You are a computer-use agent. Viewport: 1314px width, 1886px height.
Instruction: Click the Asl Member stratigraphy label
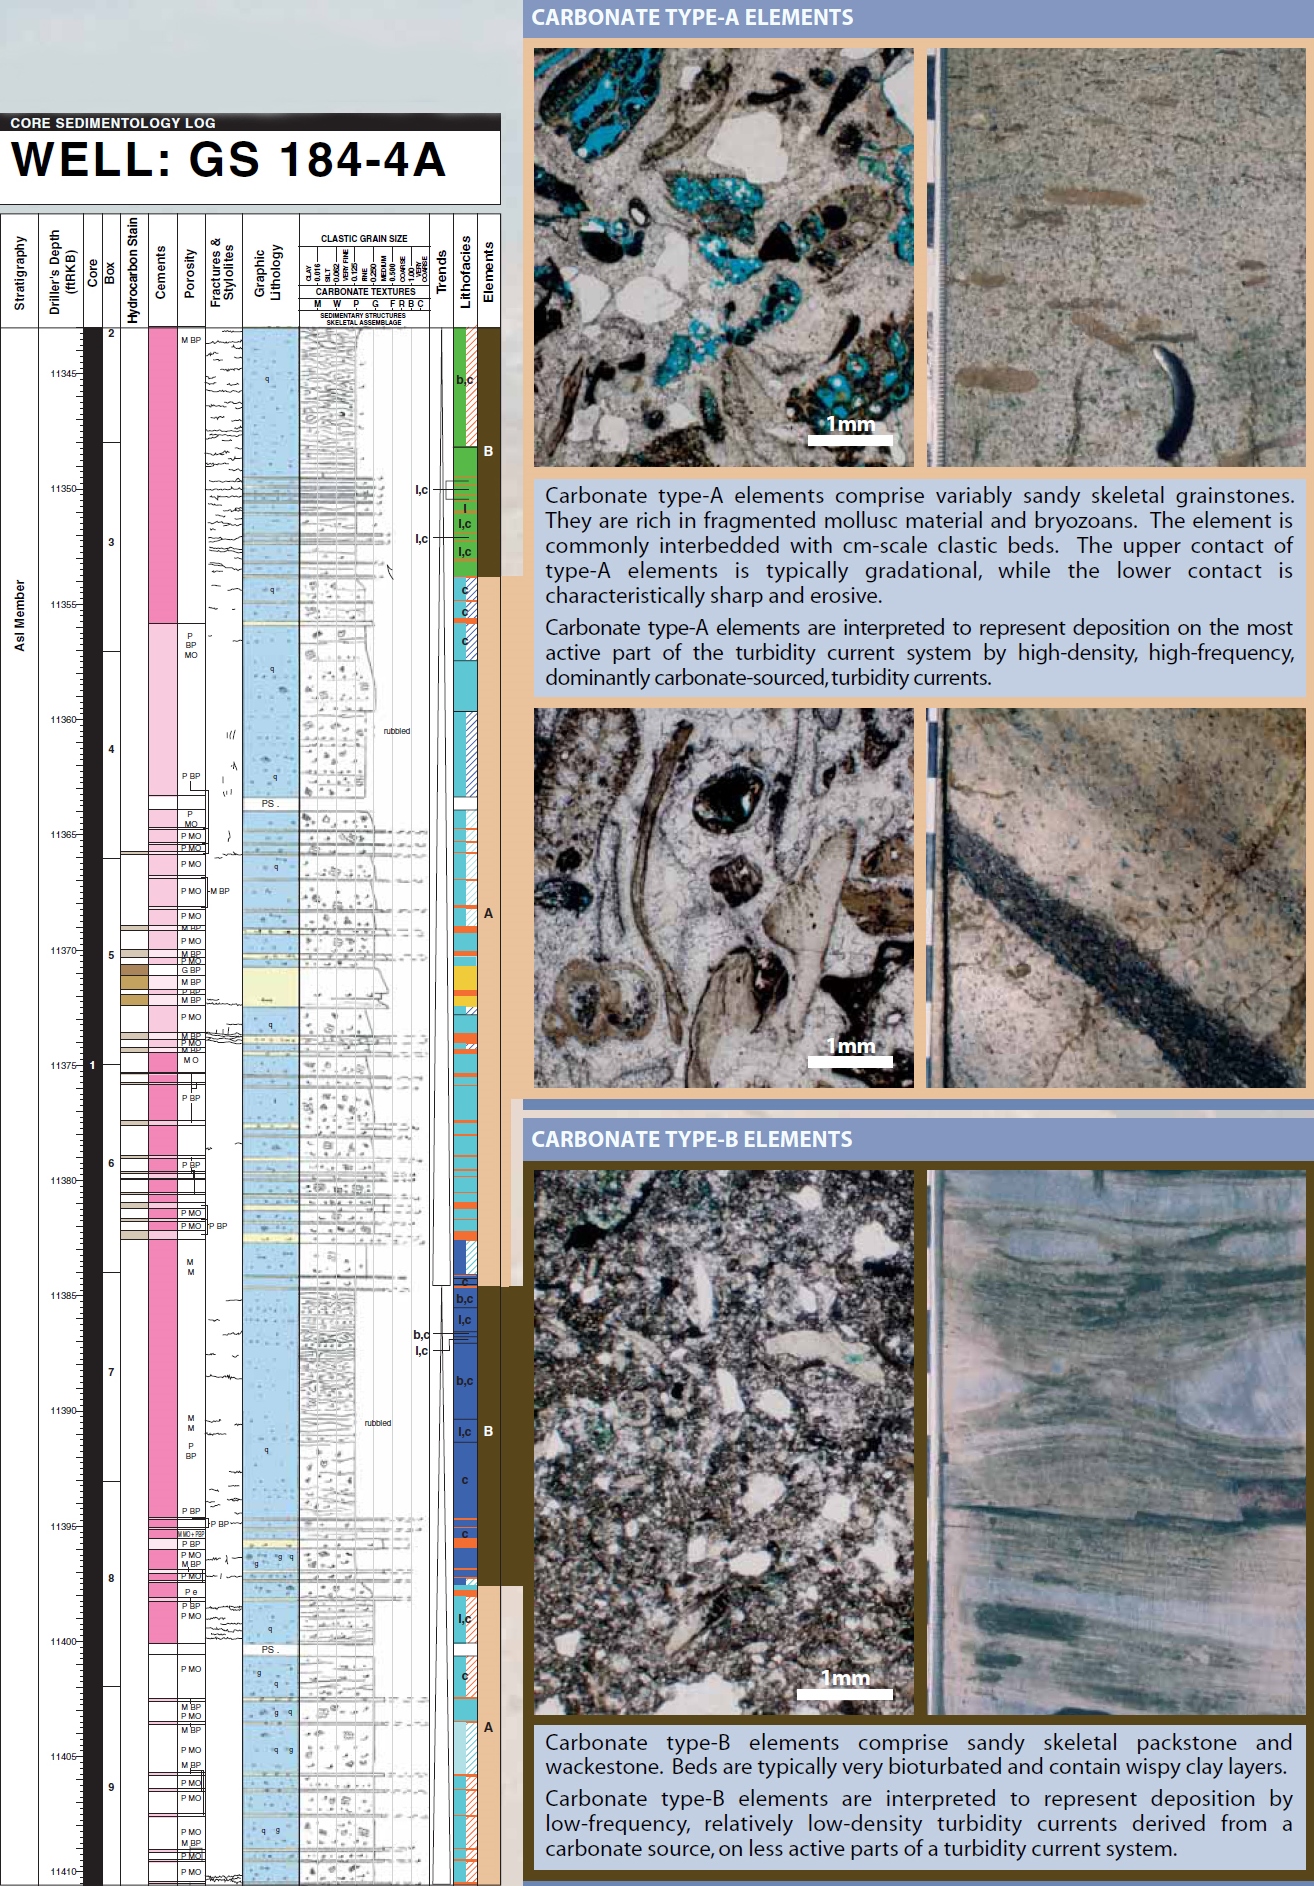[19, 615]
